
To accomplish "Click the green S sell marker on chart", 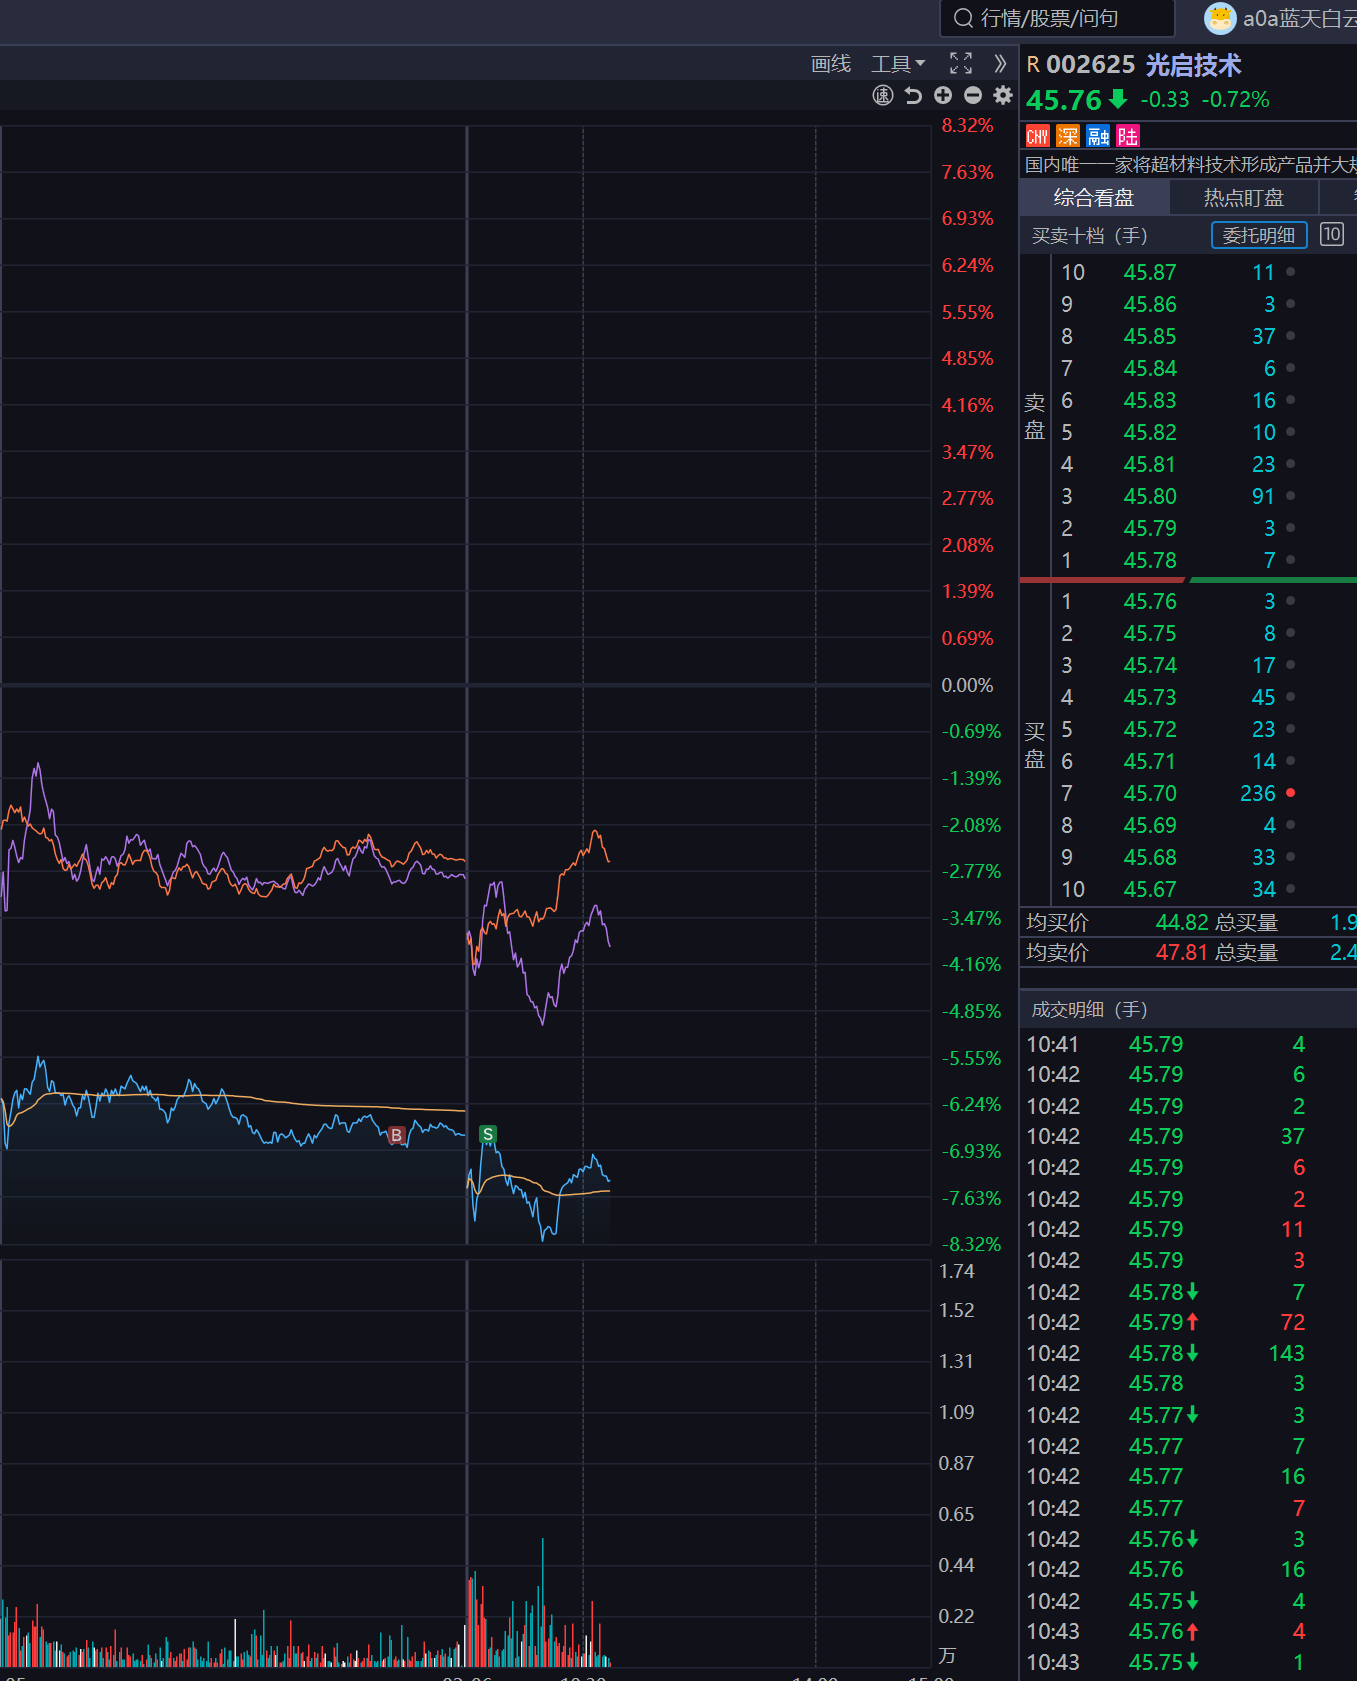I will pyautogui.click(x=488, y=1134).
